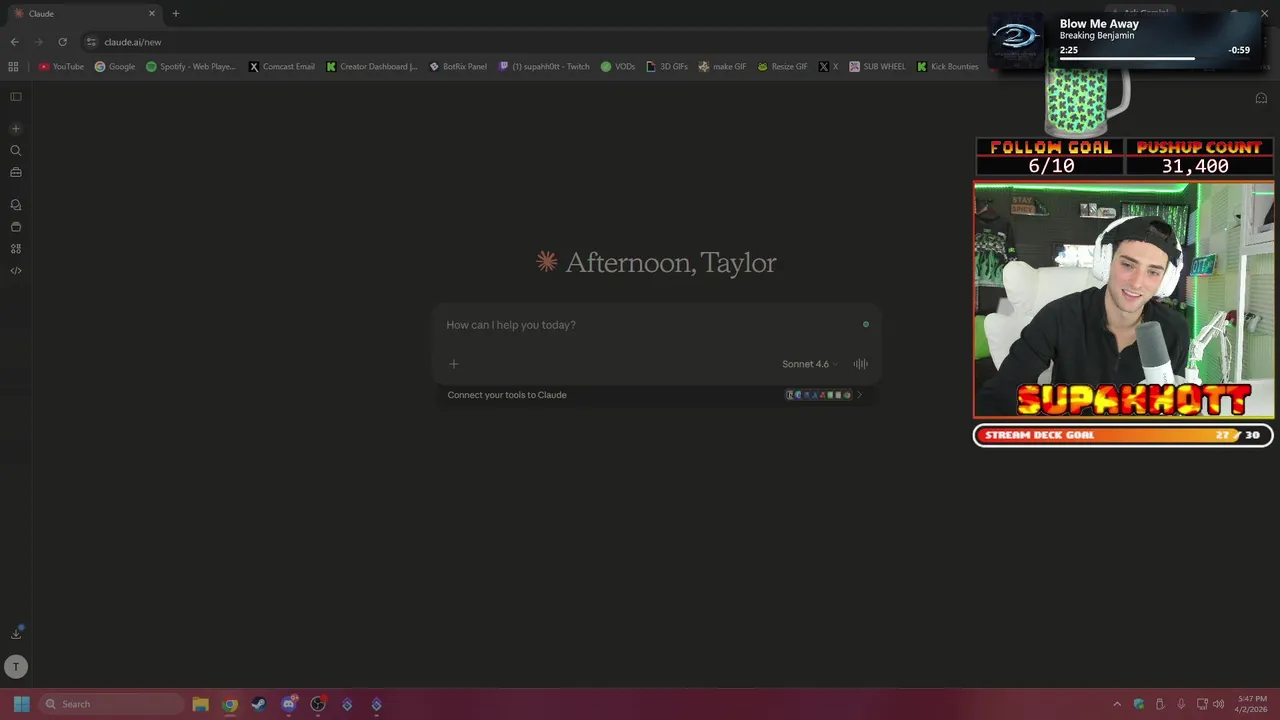
Task: Open the projects icon in Claude sidebar
Action: tap(16, 227)
